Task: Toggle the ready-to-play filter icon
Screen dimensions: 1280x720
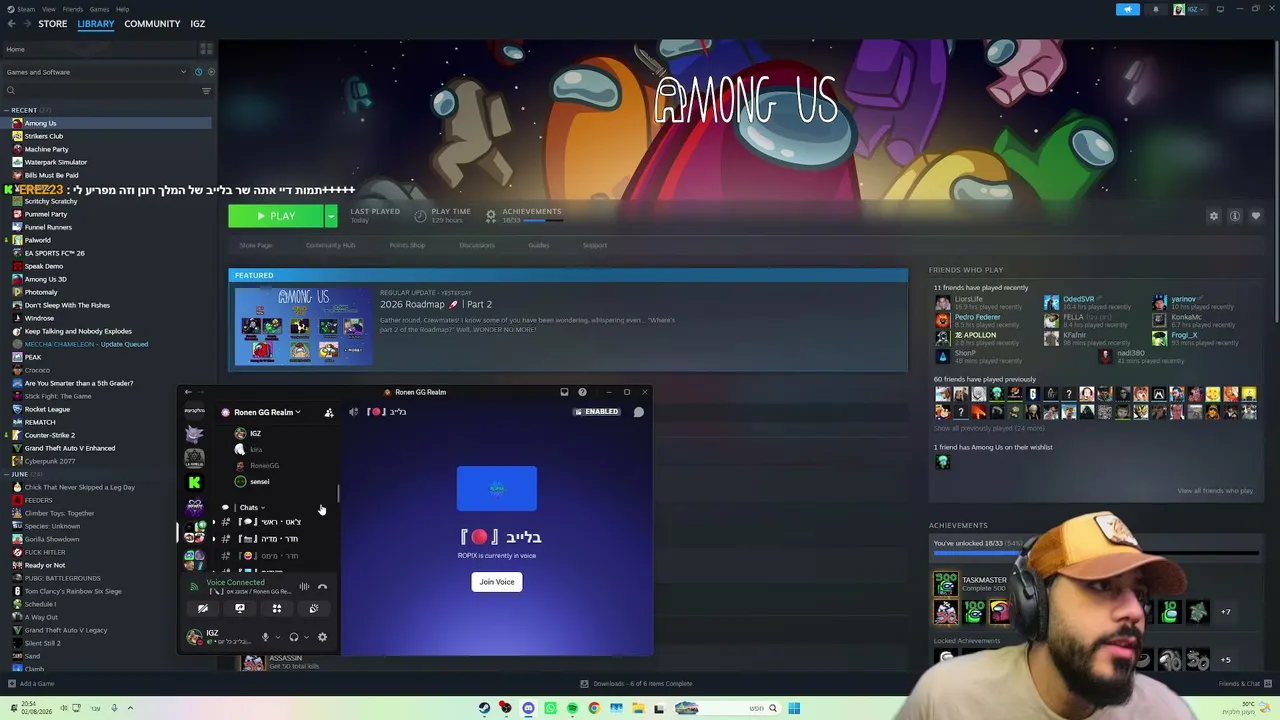Action: tap(210, 72)
